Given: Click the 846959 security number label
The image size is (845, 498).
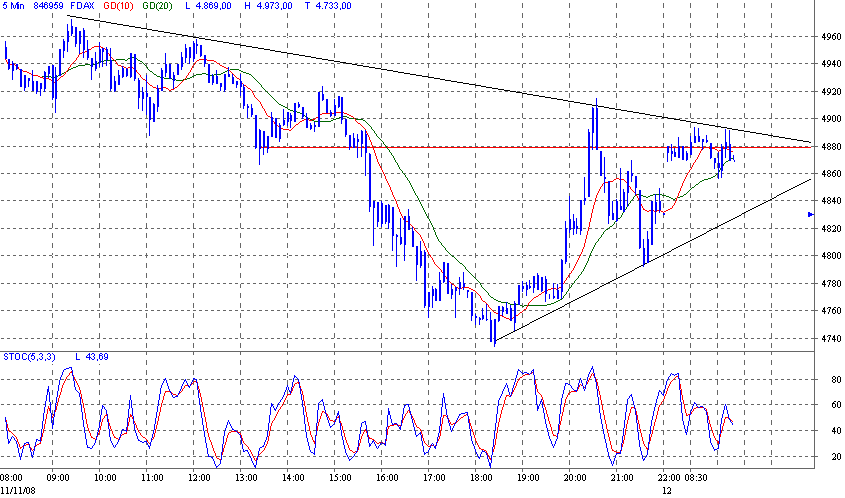Looking at the screenshot, I should coord(48,6).
